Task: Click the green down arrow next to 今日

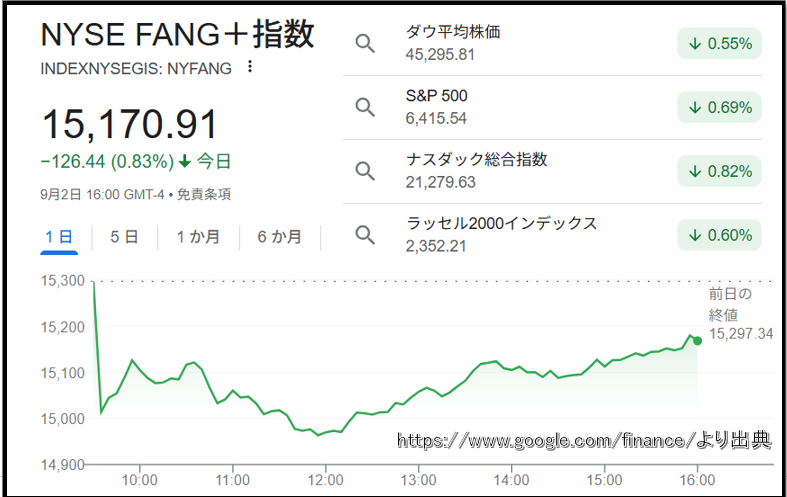Action: (185, 161)
